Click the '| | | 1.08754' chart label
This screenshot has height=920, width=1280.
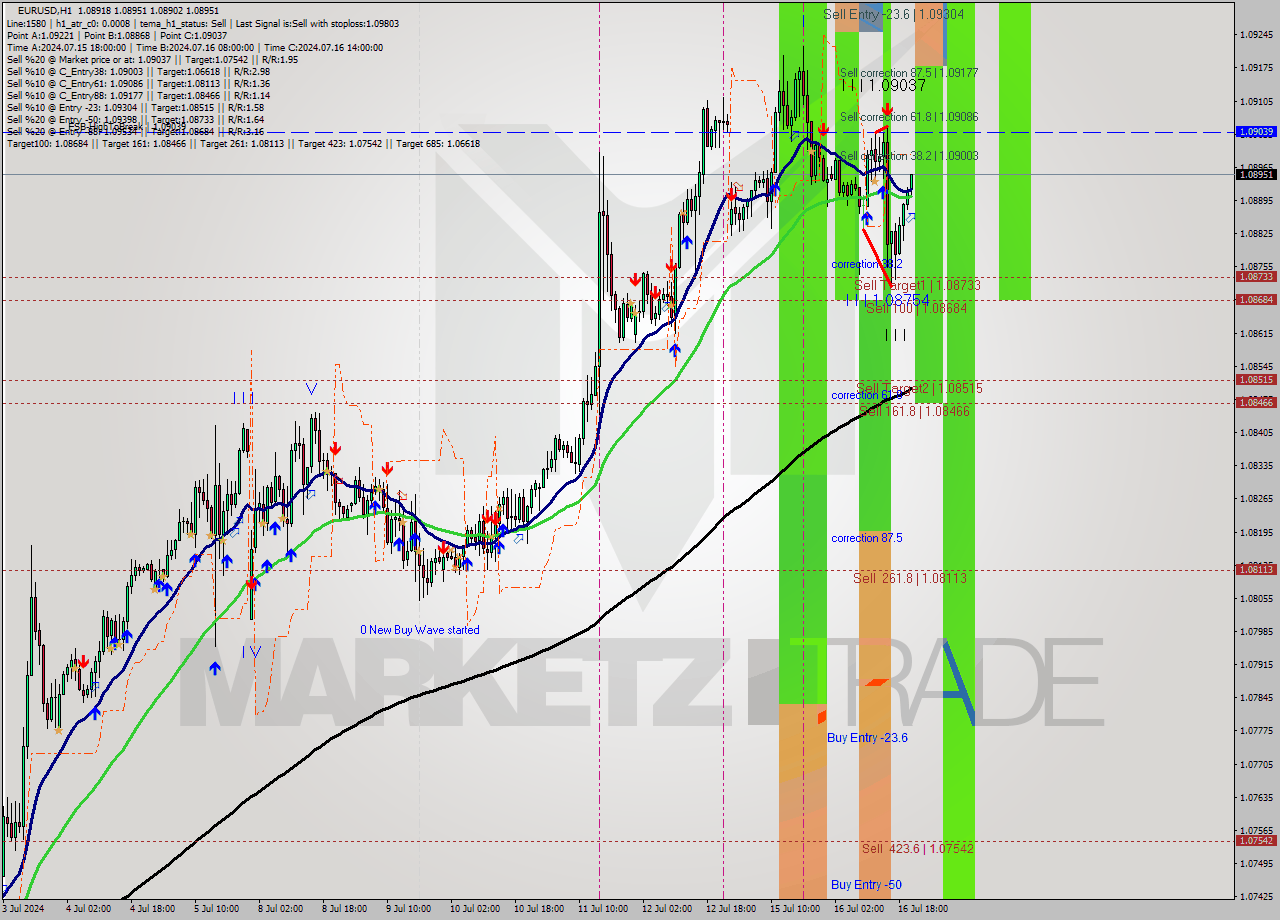[x=887, y=300]
